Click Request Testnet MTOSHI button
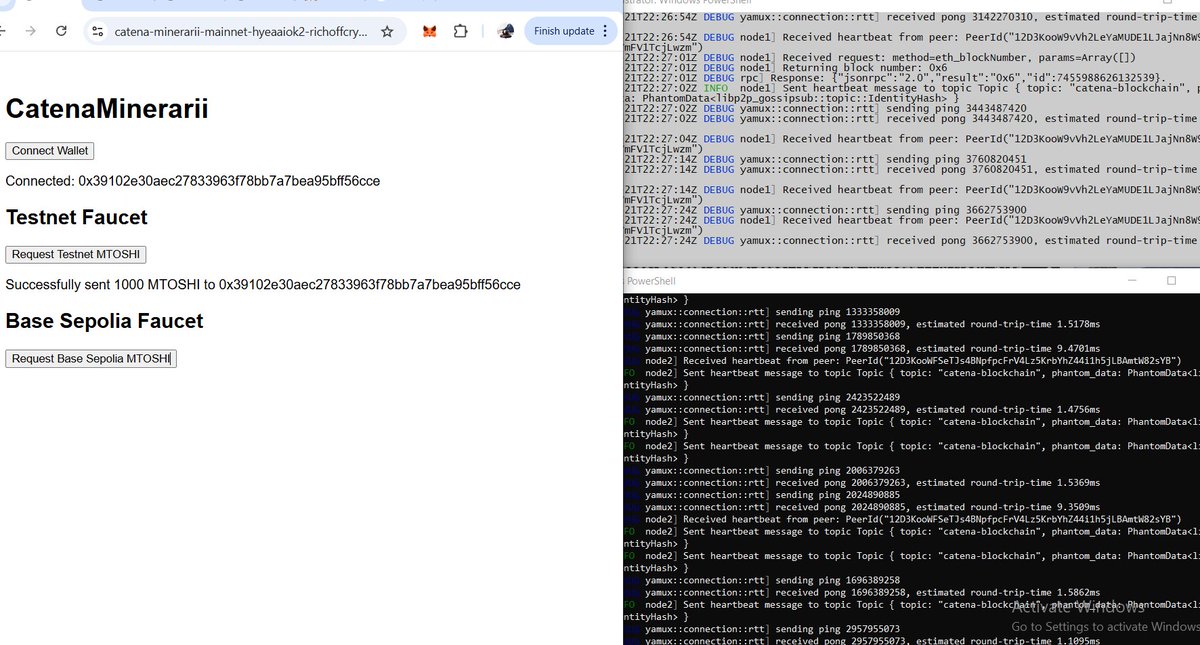The width and height of the screenshot is (1200, 645). pos(76,254)
